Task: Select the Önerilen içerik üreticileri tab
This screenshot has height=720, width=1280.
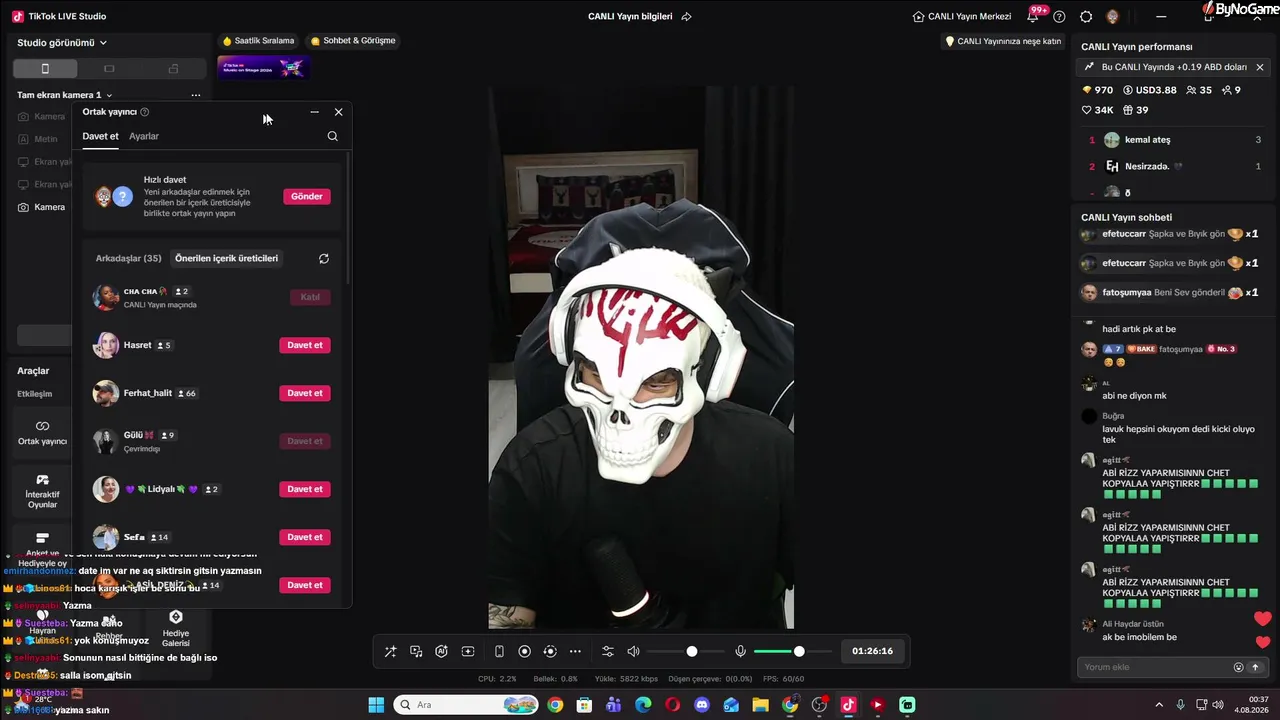Action: click(226, 258)
